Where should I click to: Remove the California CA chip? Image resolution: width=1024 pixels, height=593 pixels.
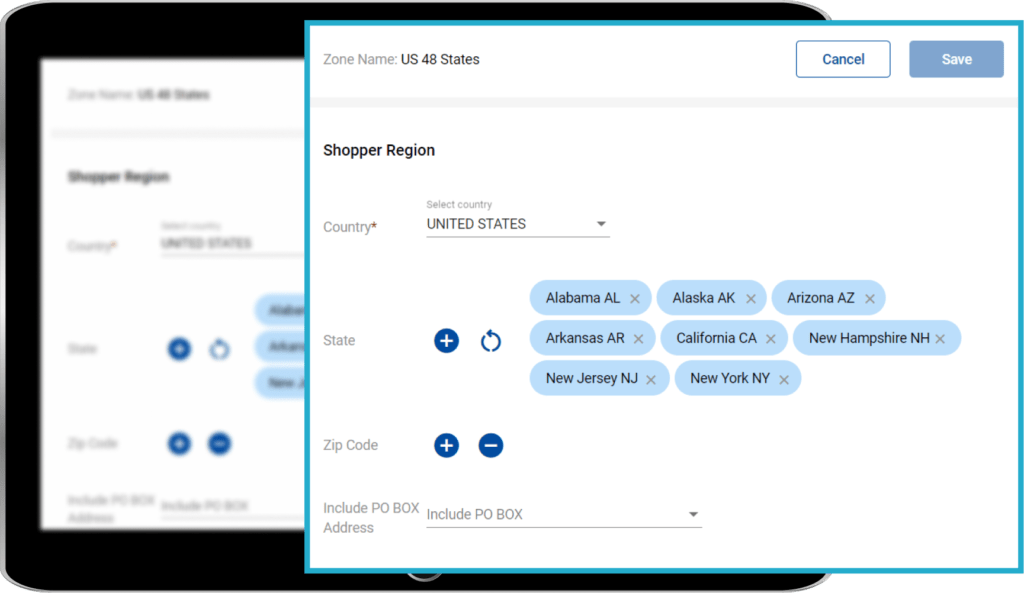pyautogui.click(x=771, y=340)
